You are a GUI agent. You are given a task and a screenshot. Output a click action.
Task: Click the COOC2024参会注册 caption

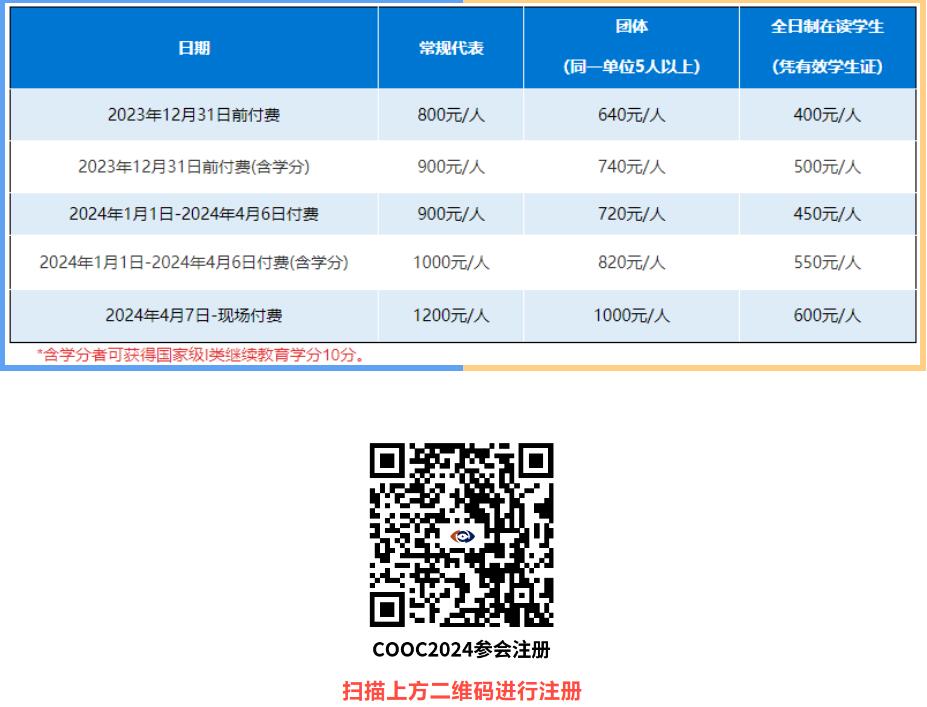[461, 650]
